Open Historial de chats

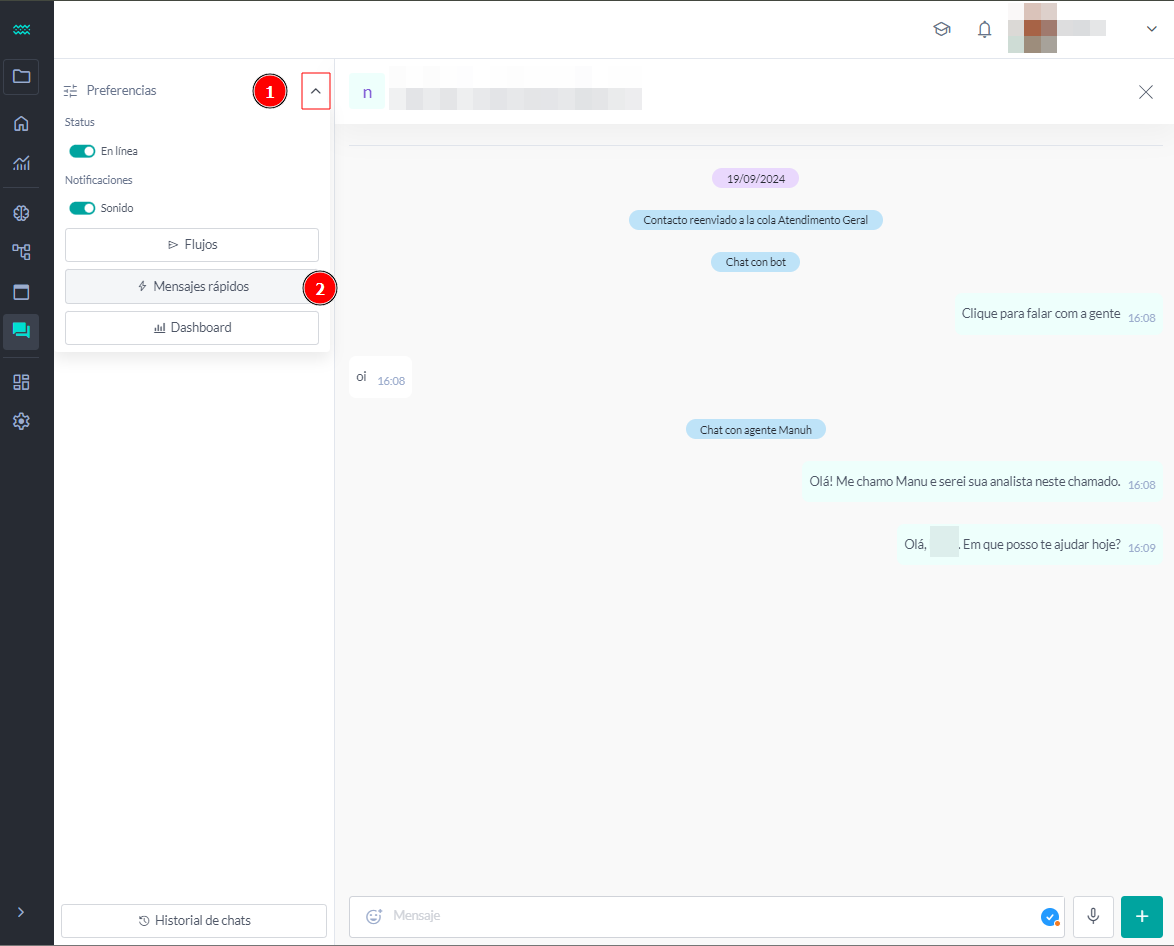(194, 921)
